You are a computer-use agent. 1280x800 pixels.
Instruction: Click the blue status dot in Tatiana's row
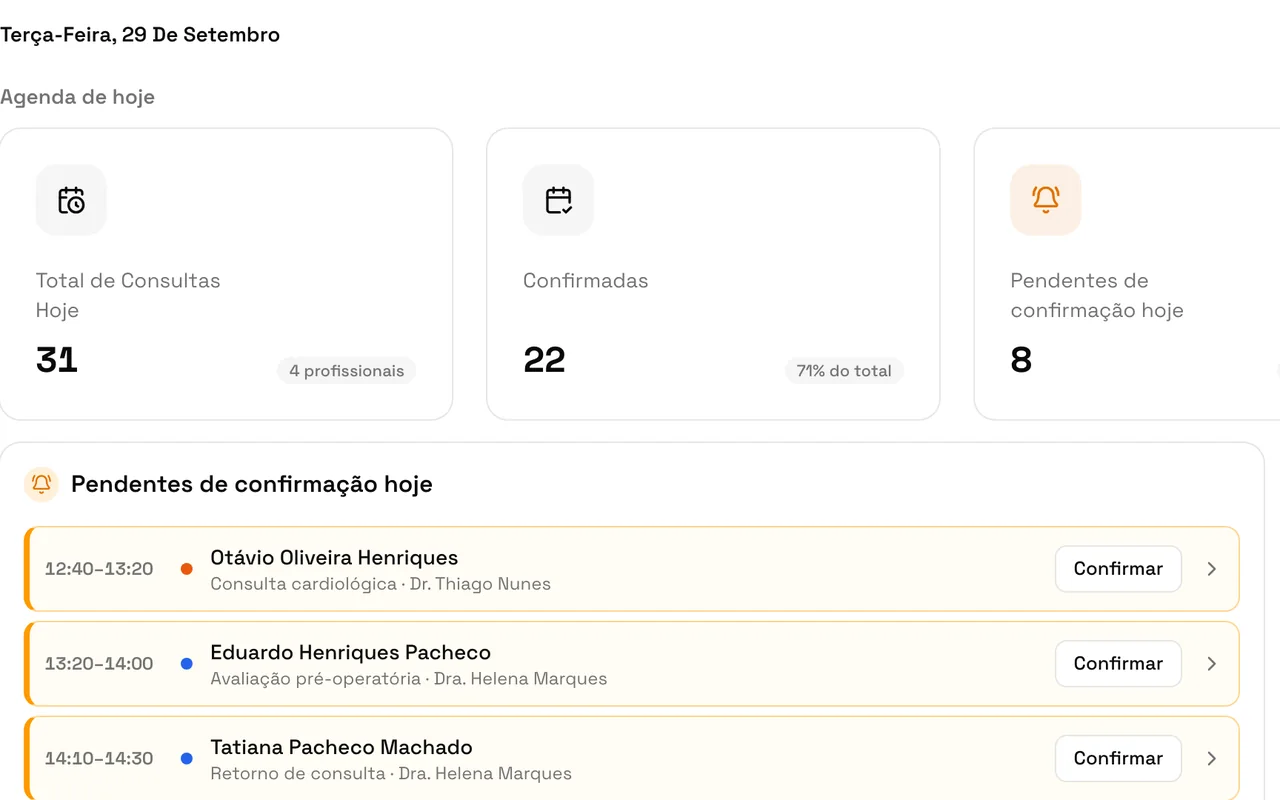[x=186, y=759]
